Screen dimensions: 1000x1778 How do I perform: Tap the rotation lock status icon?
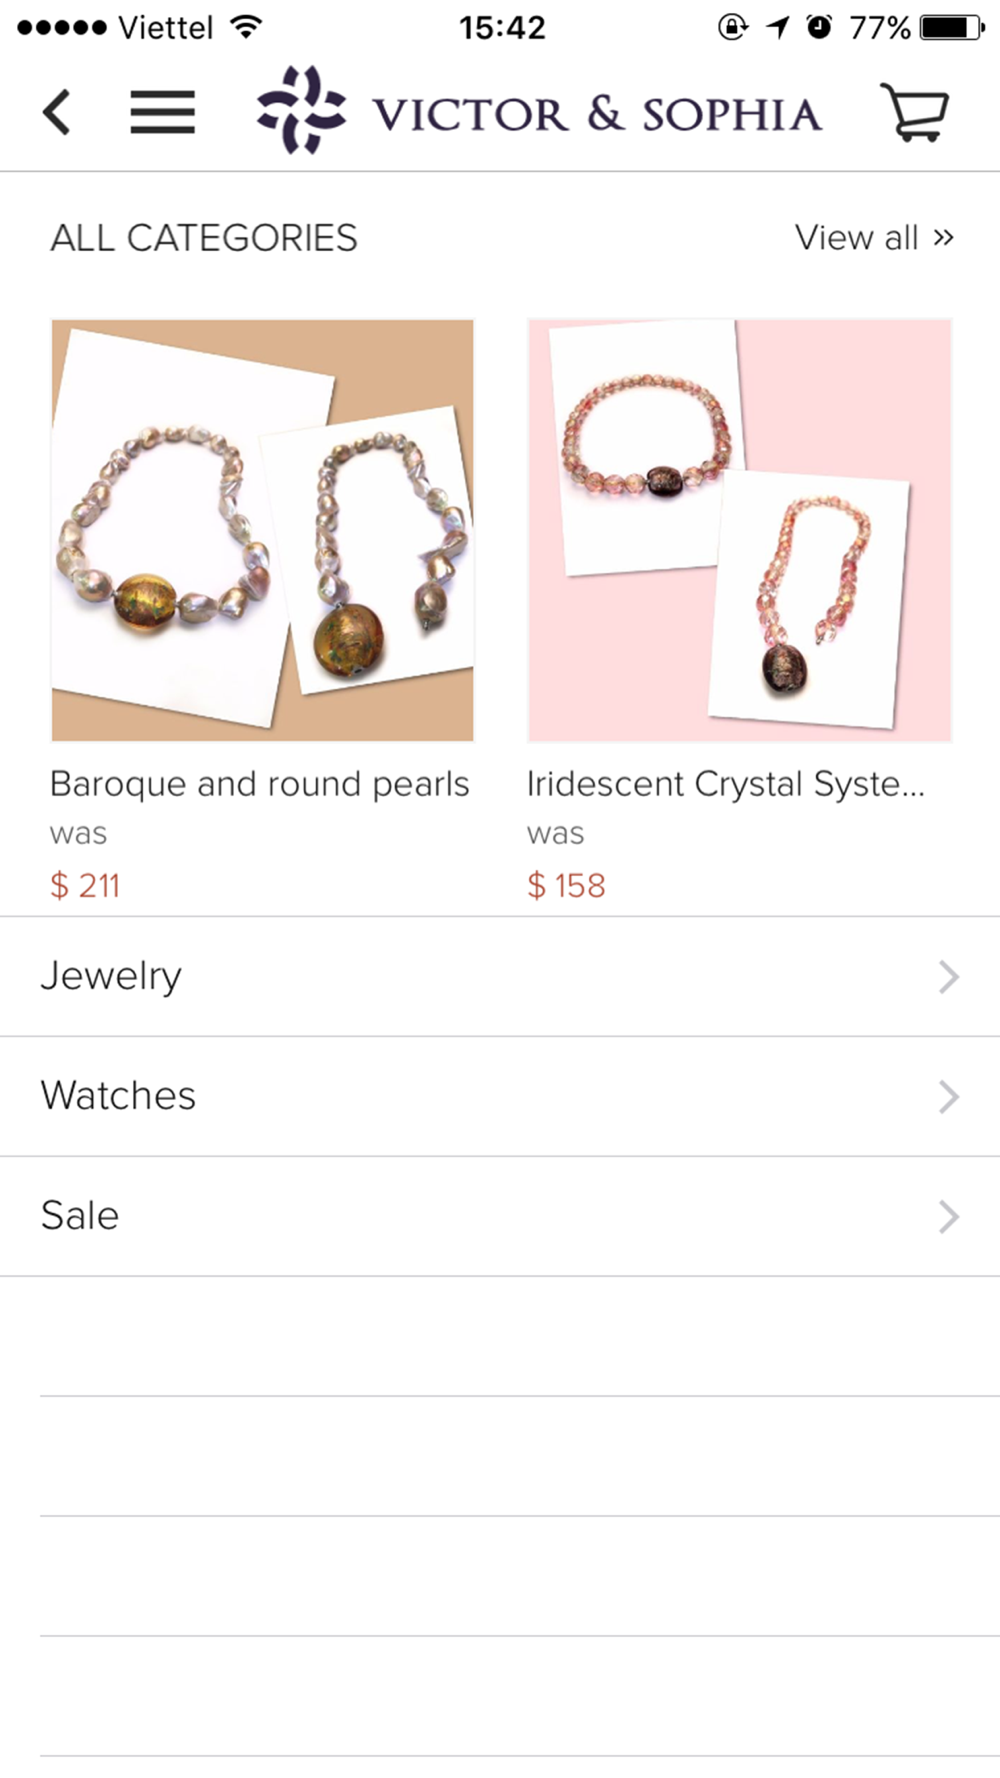pos(733,27)
